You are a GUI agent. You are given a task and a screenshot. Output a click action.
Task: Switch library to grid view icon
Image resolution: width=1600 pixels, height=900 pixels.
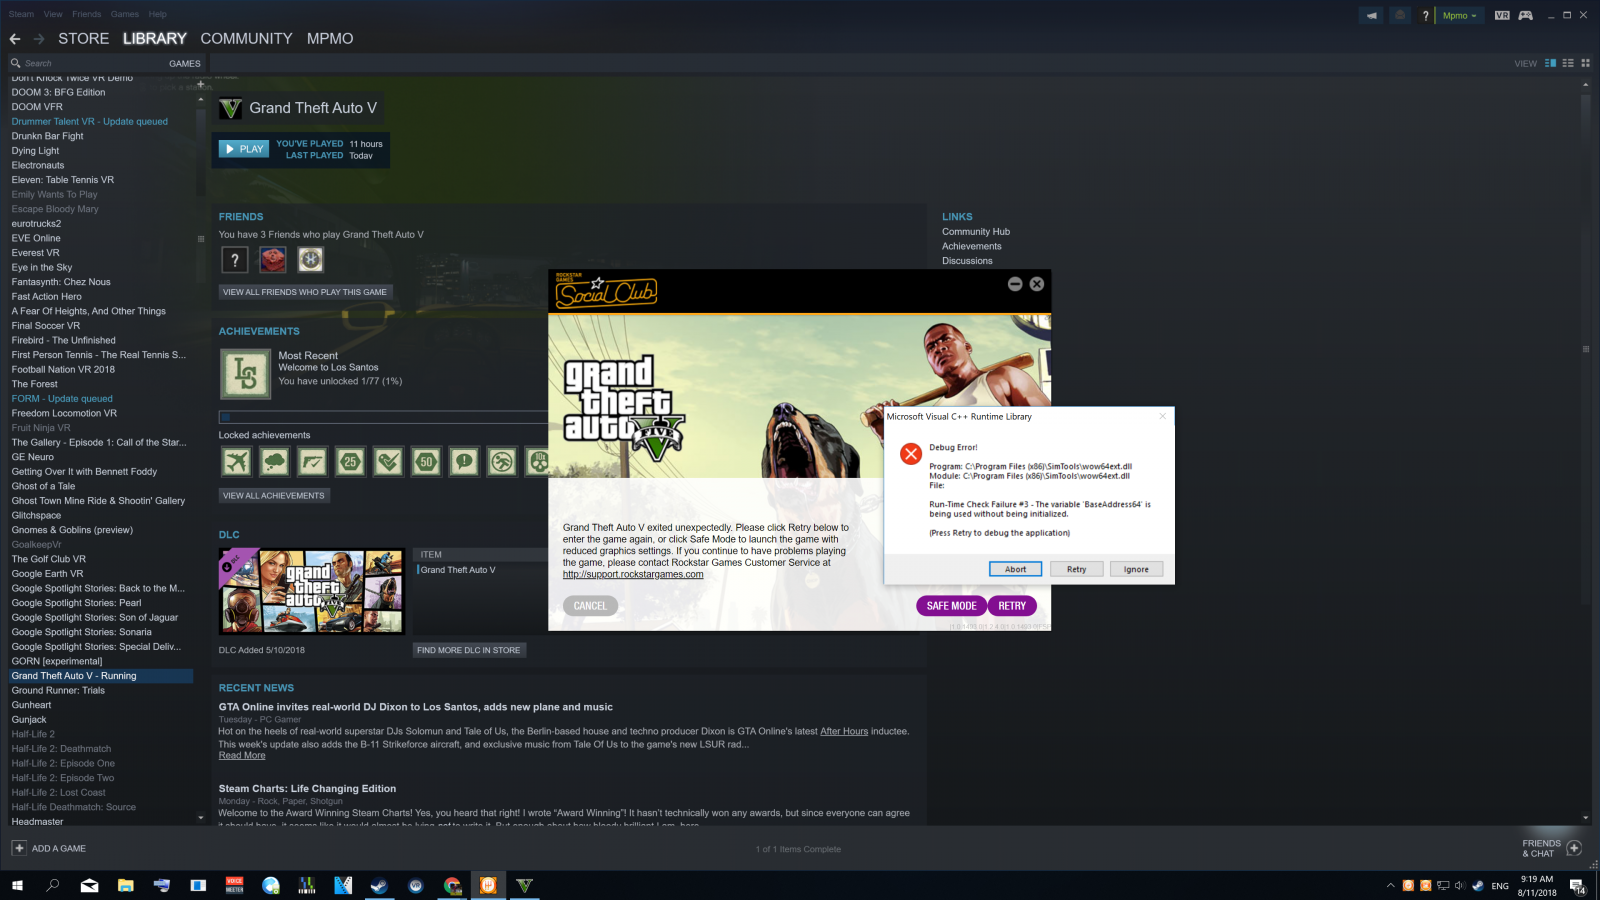(1585, 63)
